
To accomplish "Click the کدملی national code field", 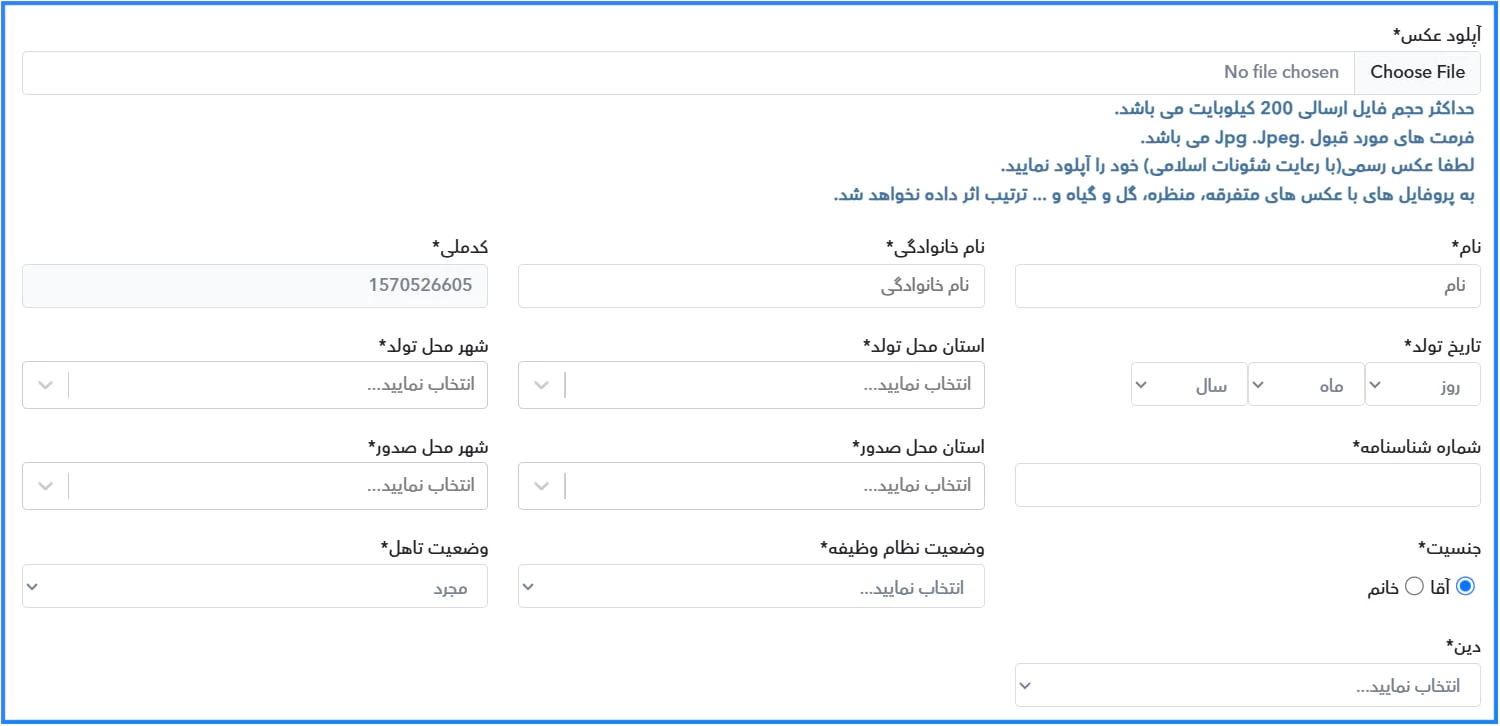I will (255, 286).
